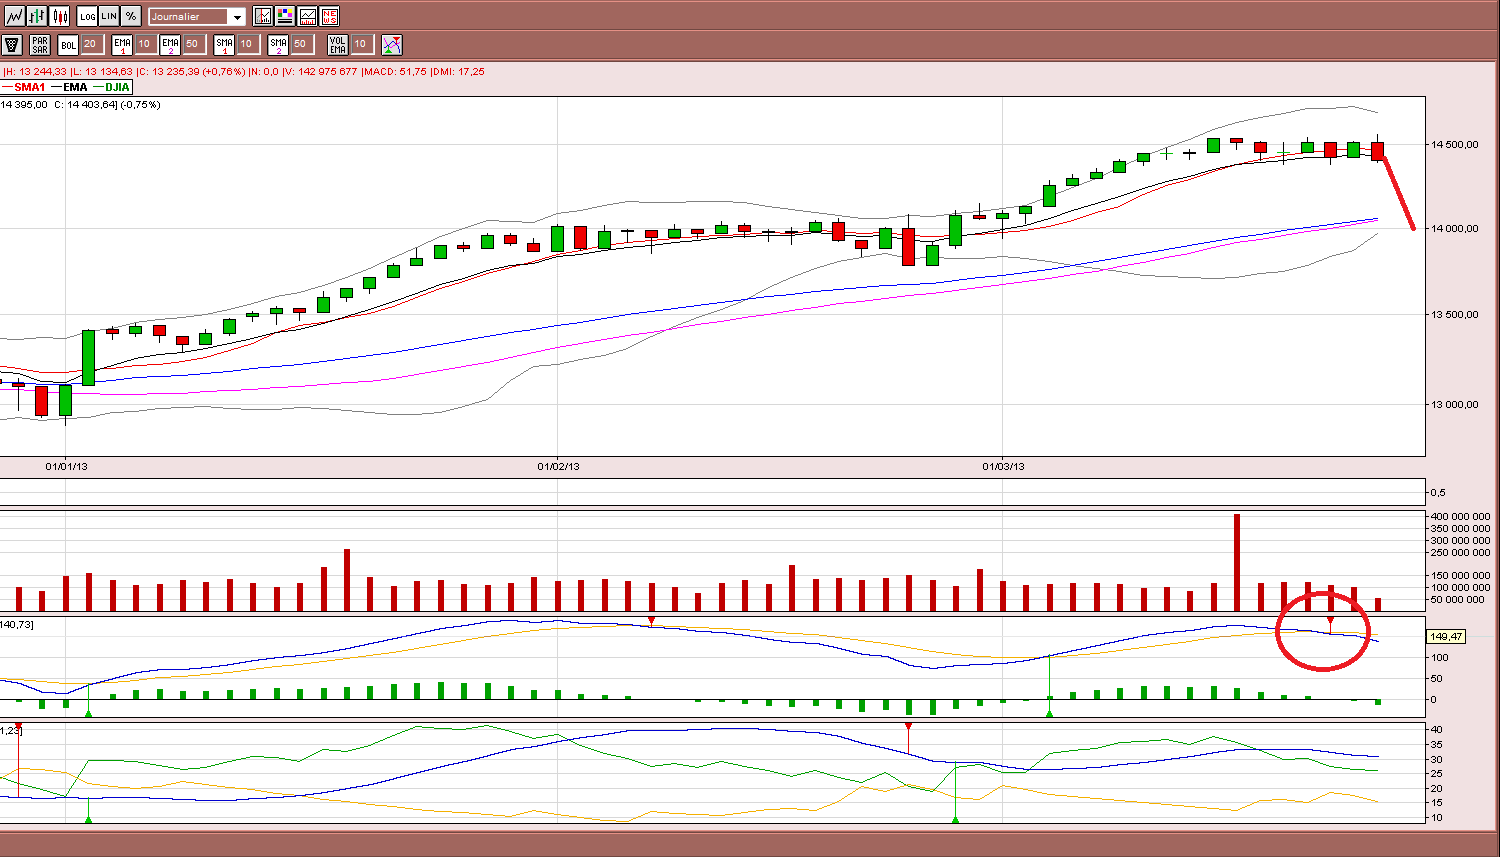Click the '0,5' axis label
This screenshot has height=857, width=1500.
[1438, 492]
